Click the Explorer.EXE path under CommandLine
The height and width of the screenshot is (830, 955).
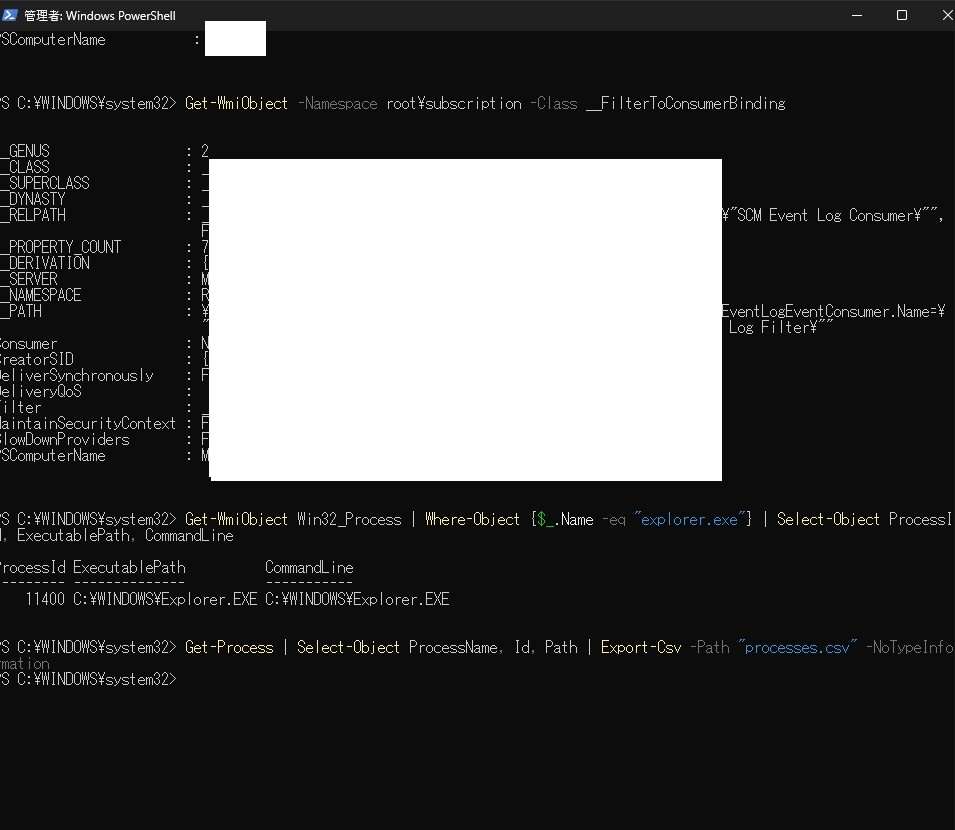357,599
